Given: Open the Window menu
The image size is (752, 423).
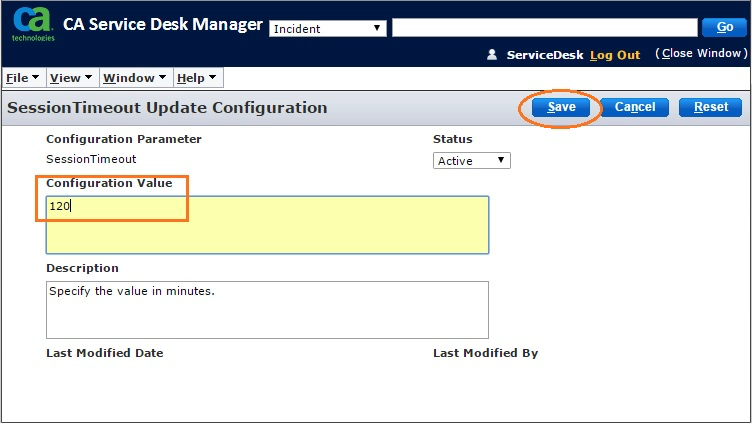Looking at the screenshot, I should [x=135, y=78].
